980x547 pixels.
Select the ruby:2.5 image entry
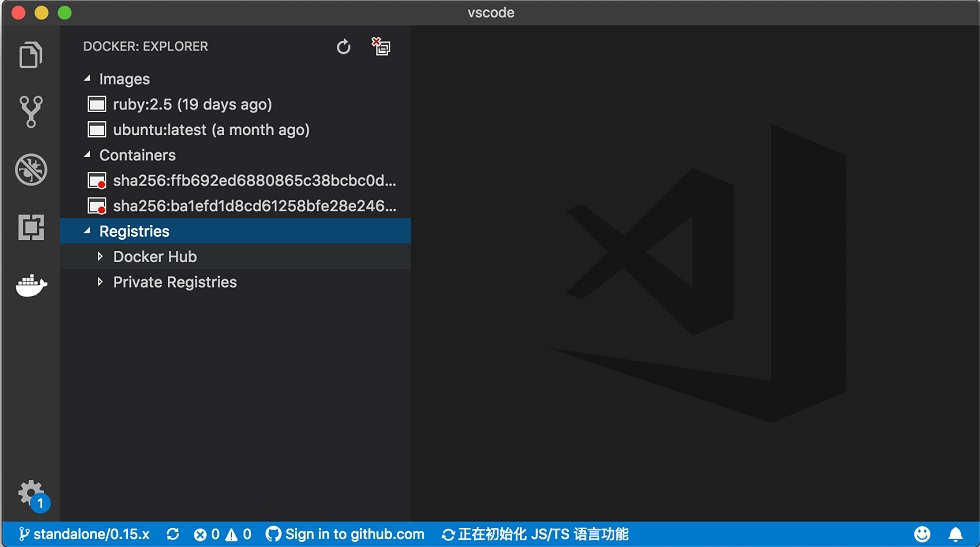(x=236, y=104)
